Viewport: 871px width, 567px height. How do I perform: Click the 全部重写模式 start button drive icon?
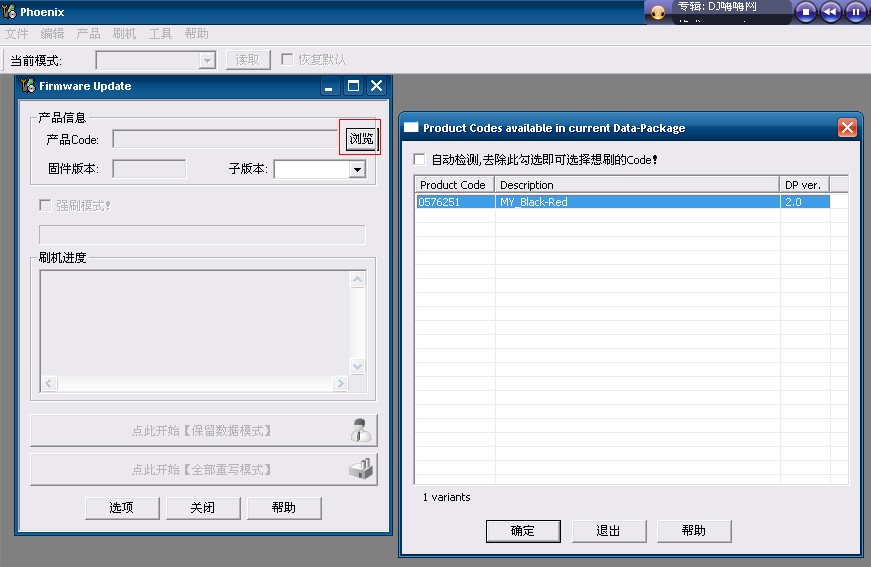(361, 469)
